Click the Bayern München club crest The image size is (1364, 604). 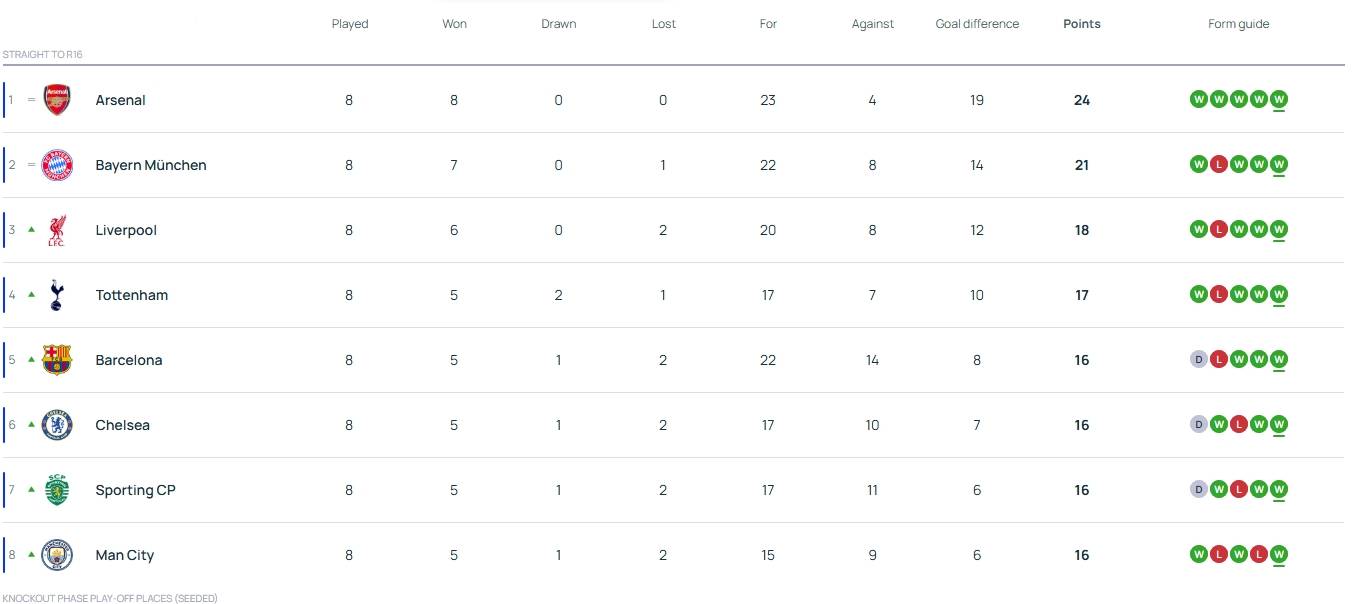57,165
